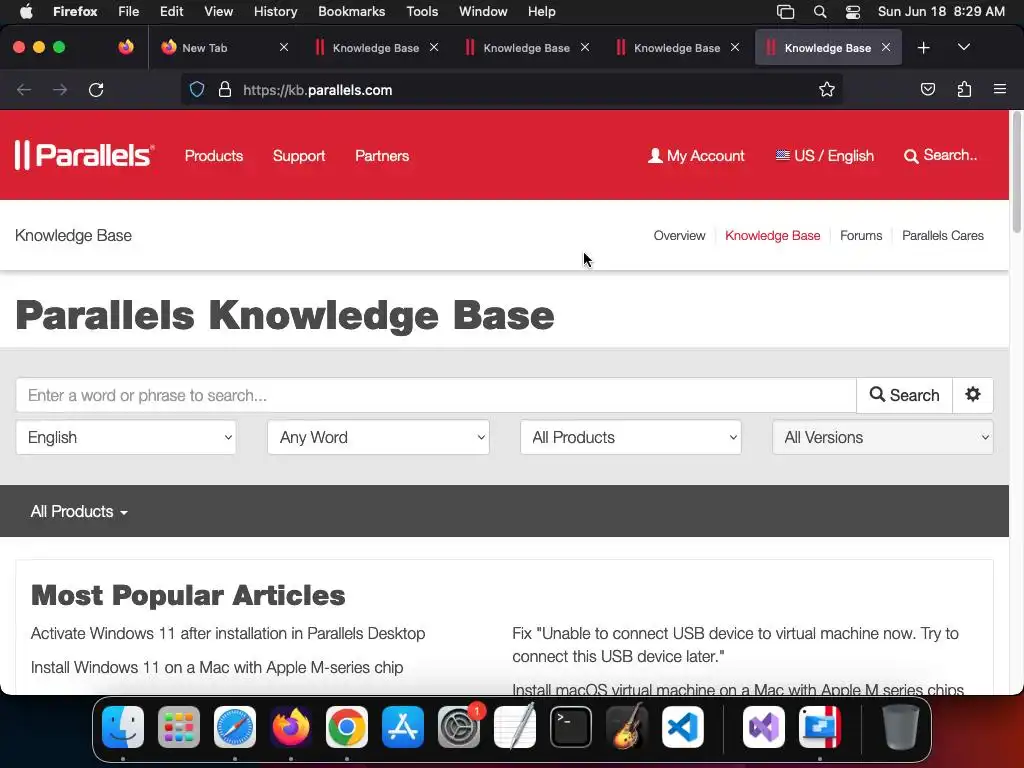Image resolution: width=1024 pixels, height=768 pixels.
Task: Open the Overview link
Action: [679, 236]
